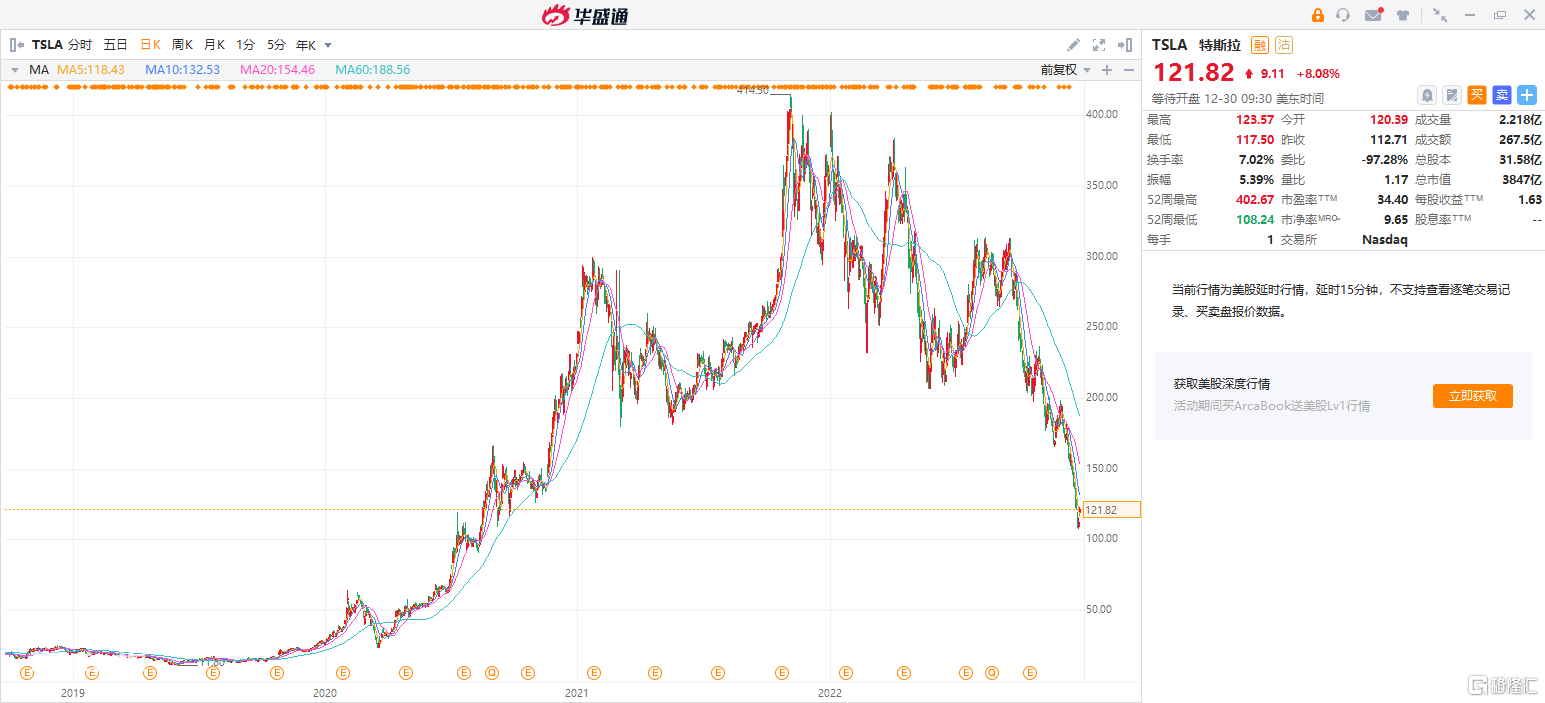This screenshot has width=1545, height=703.
Task: Select the 年K yearly candlestick tab
Action: (x=306, y=45)
